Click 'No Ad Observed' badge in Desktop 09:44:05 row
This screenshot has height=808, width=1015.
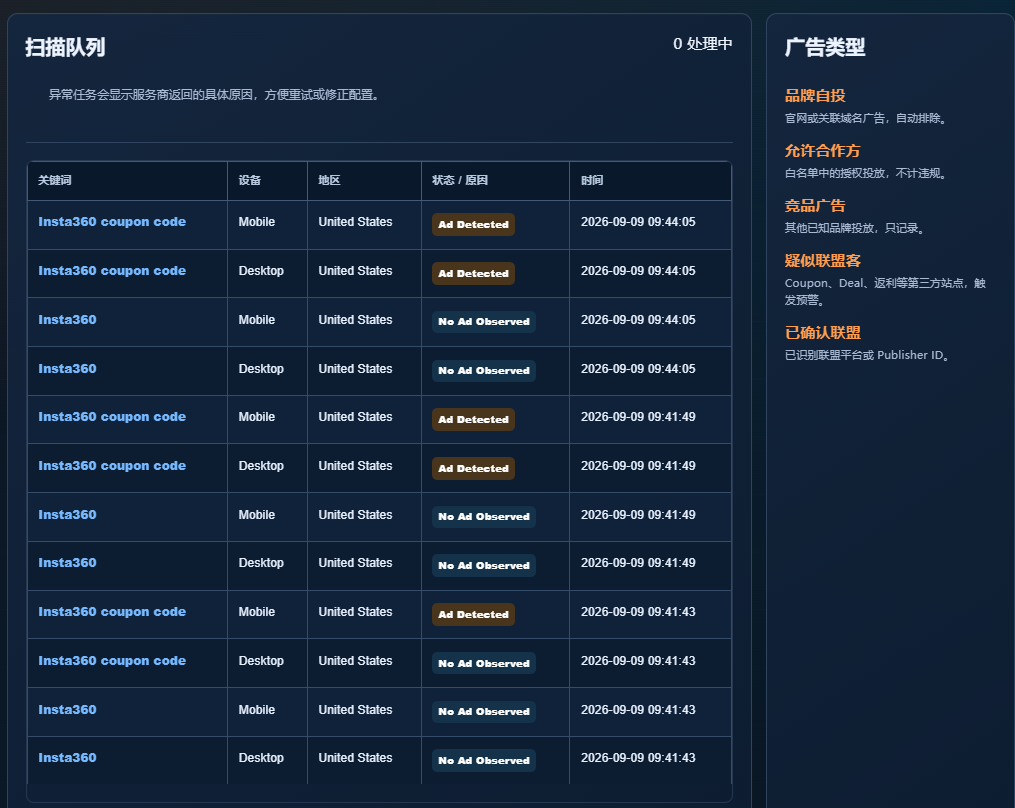[484, 371]
